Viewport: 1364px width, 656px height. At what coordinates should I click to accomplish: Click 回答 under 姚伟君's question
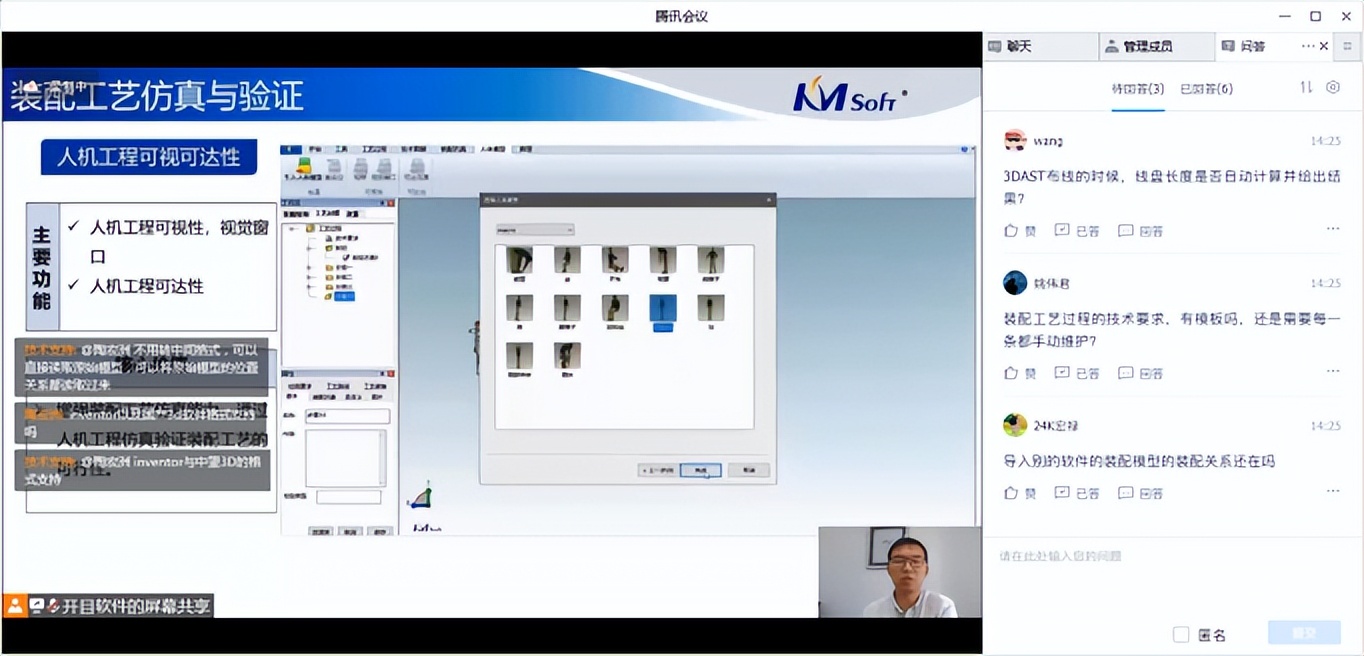point(1140,373)
